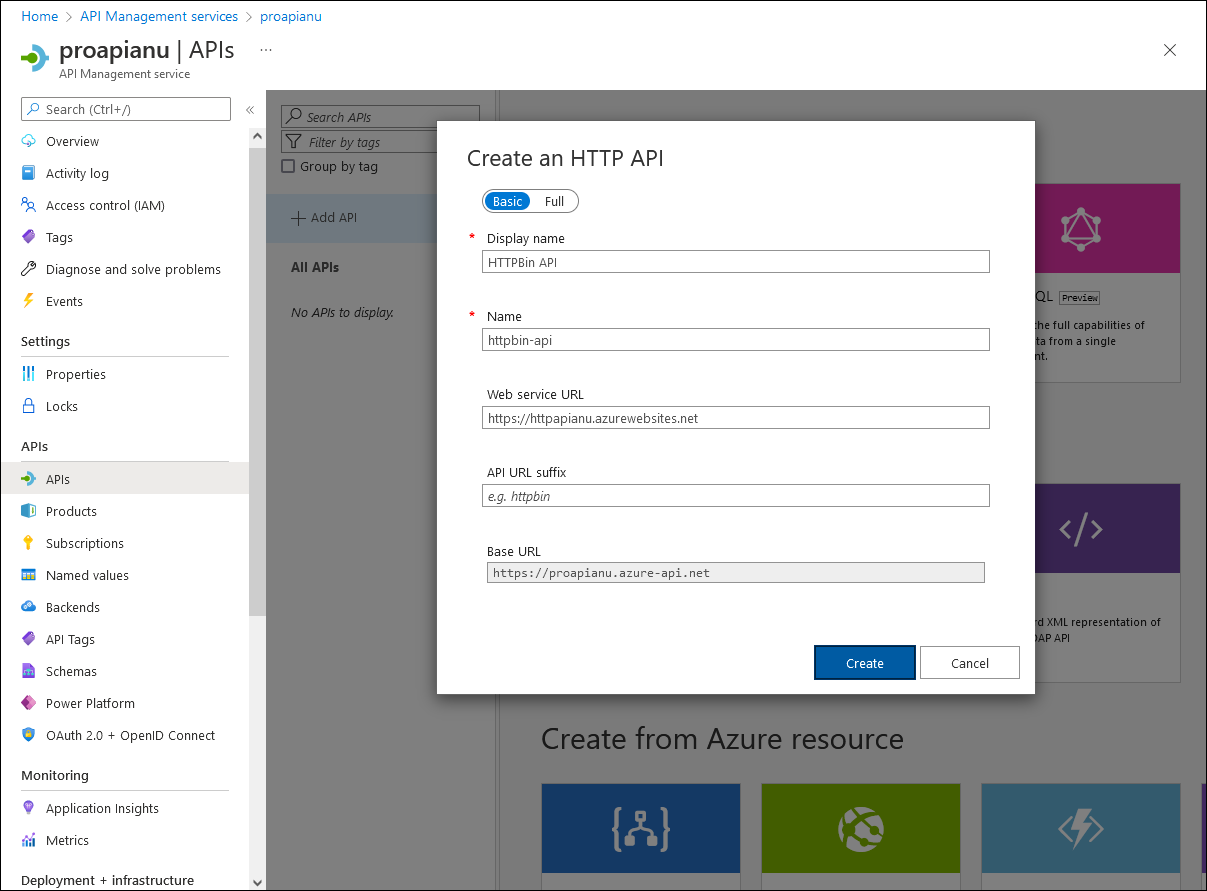Open the Filter by tags dropdown
The image size is (1207, 891).
coord(380,141)
